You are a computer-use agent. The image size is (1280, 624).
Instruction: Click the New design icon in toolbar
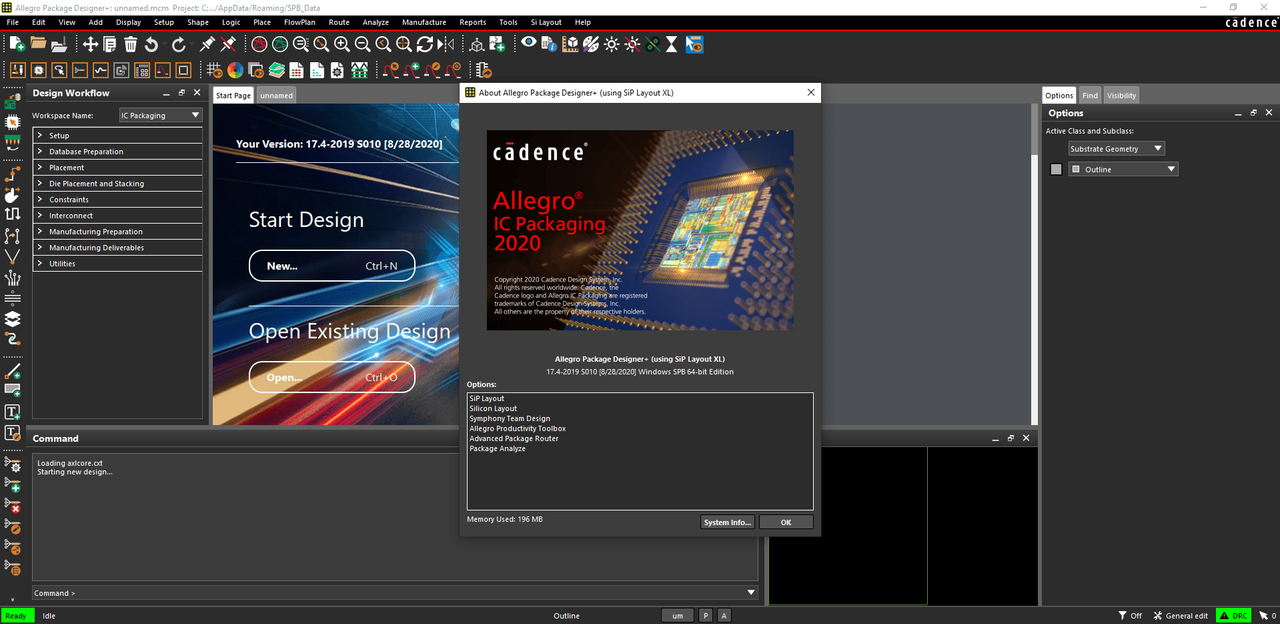click(17, 44)
